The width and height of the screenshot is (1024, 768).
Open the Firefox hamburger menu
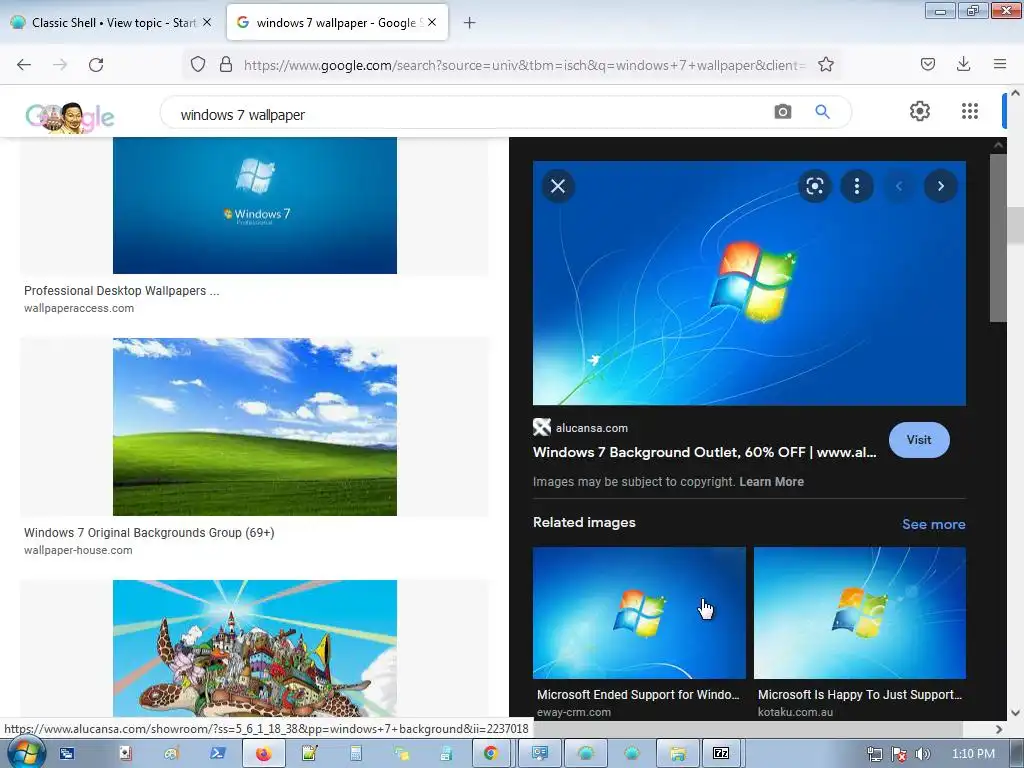(1000, 64)
